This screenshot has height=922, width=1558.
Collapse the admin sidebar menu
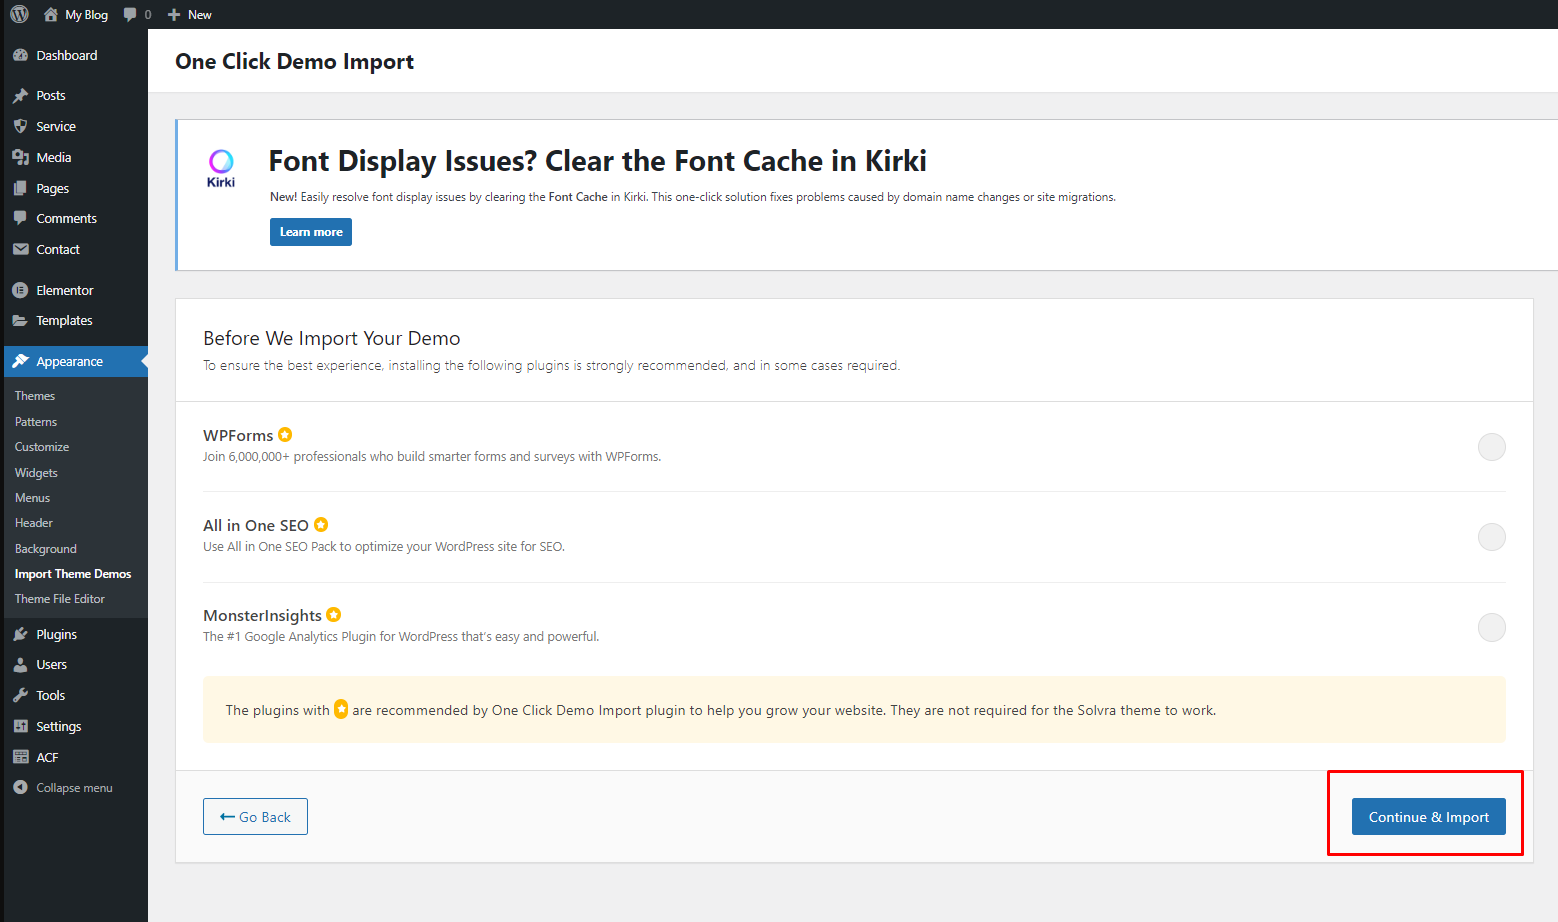tap(64, 788)
